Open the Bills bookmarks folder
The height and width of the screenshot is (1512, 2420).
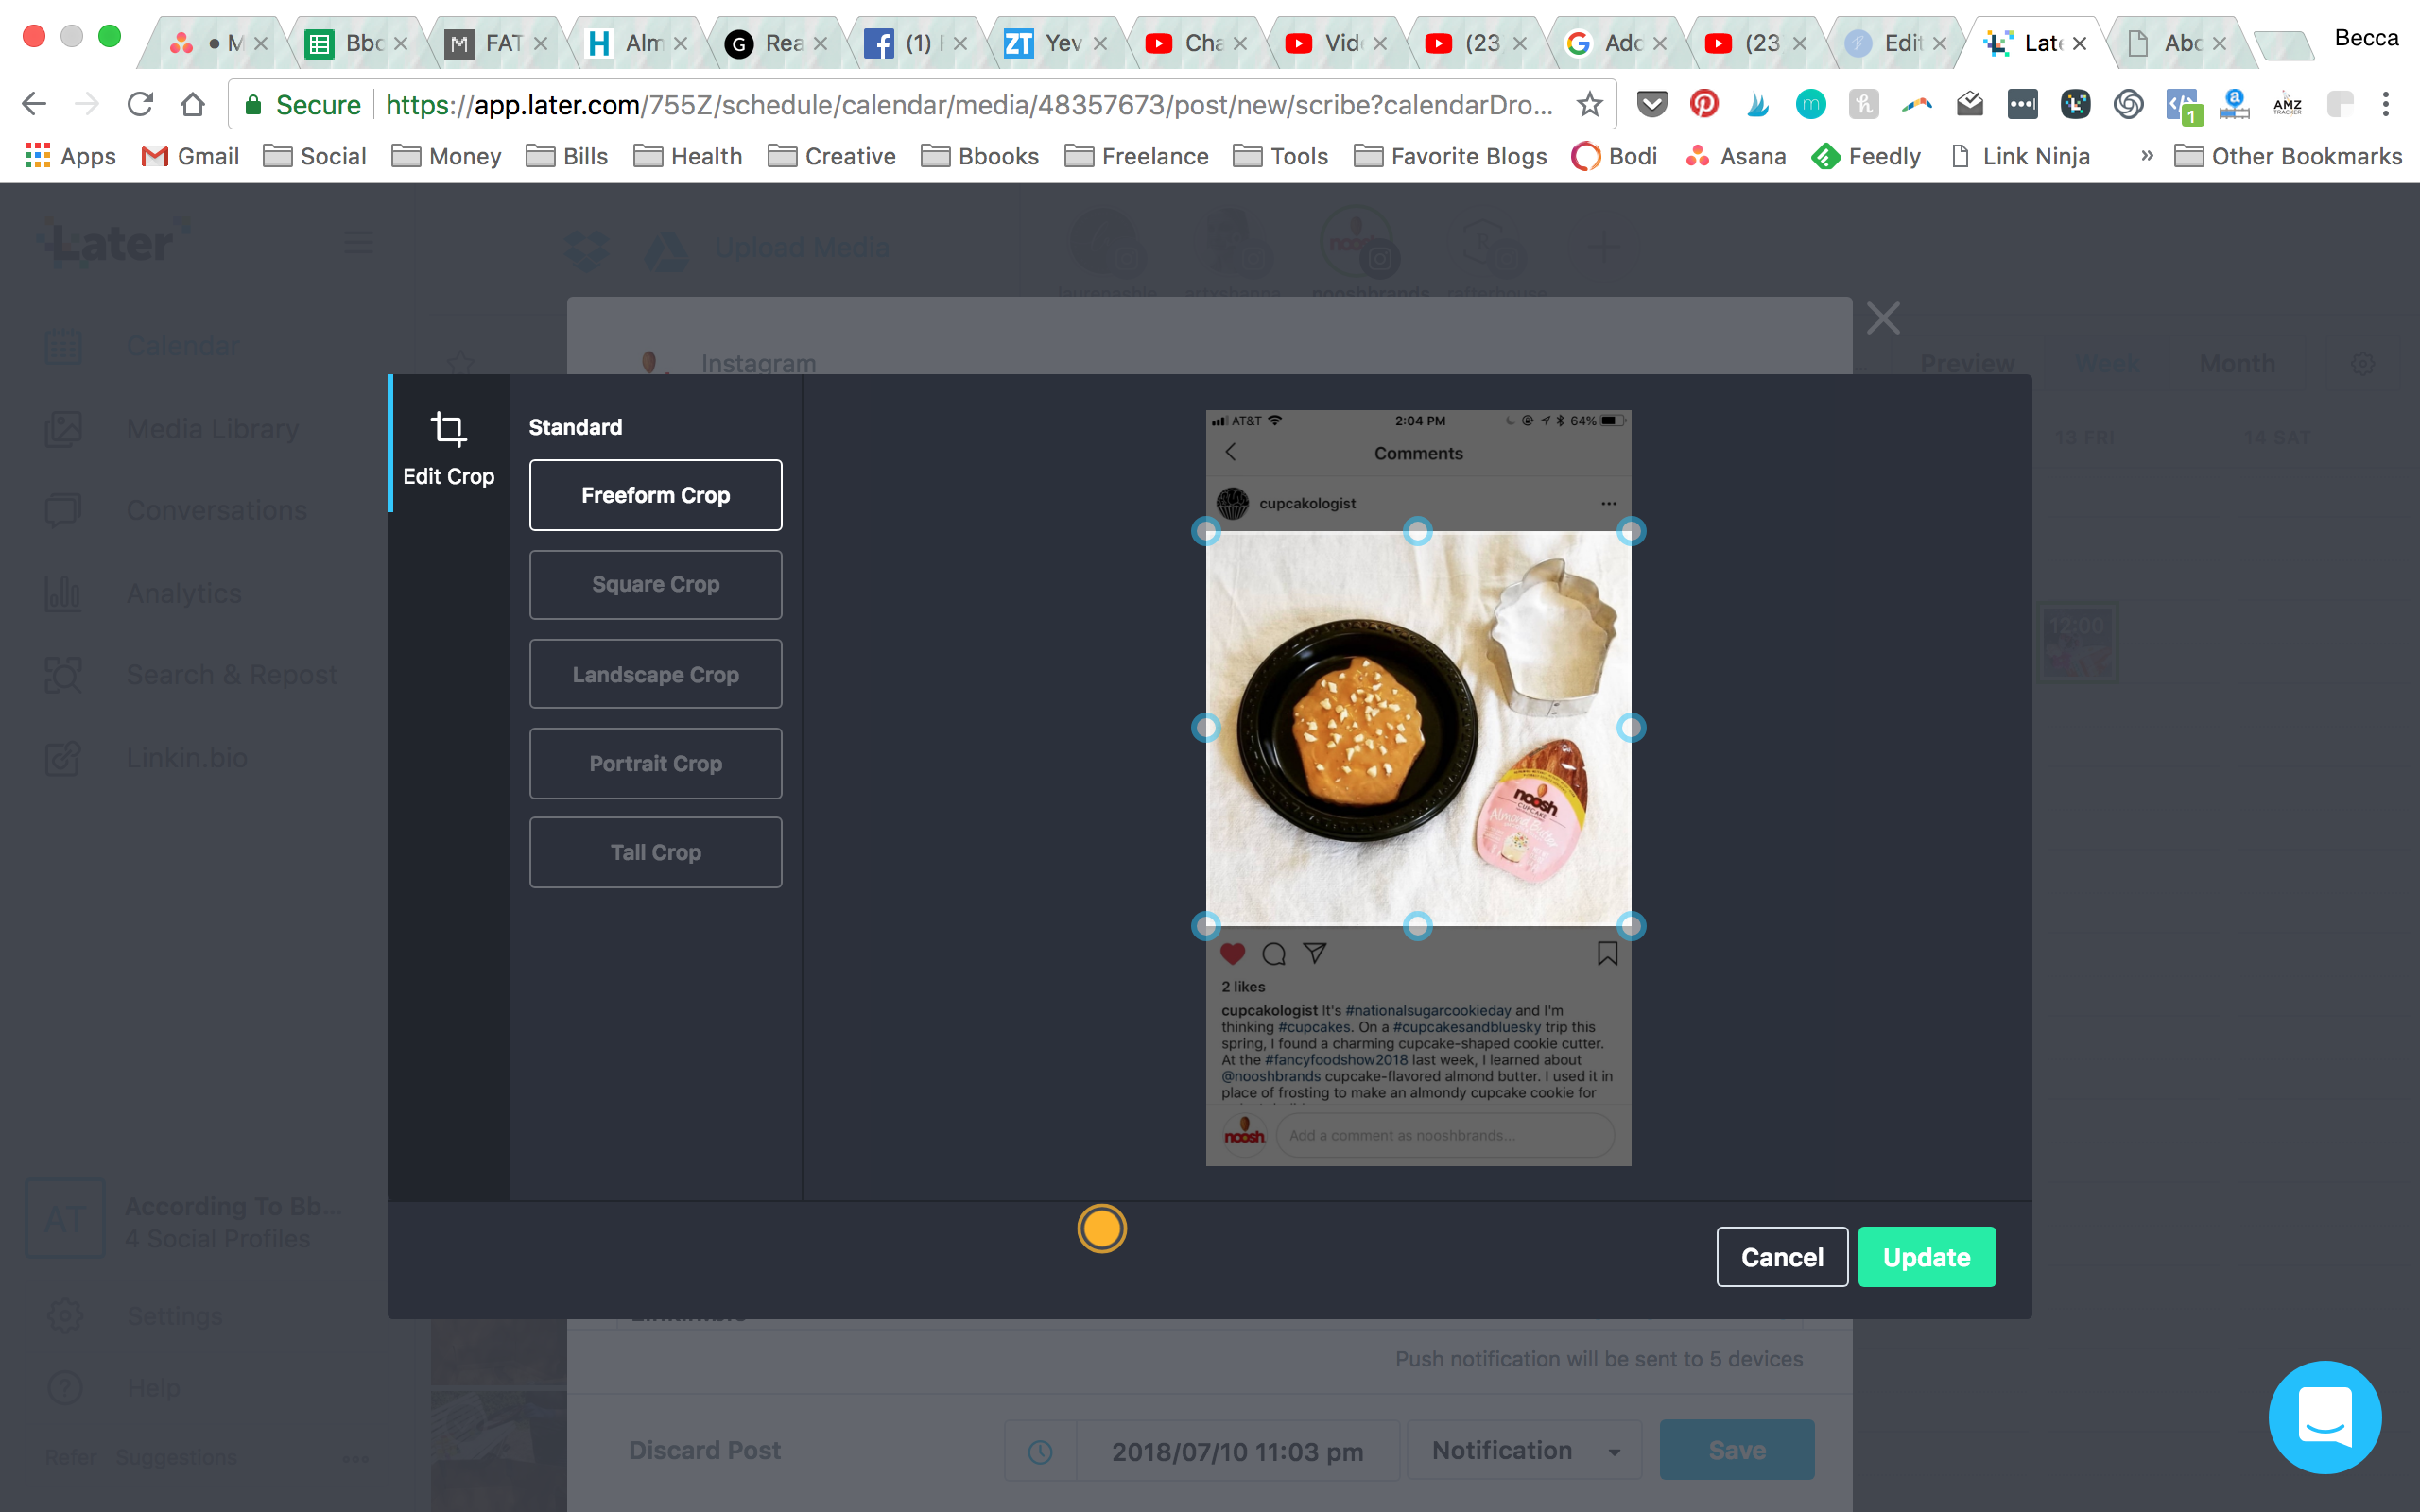[567, 156]
